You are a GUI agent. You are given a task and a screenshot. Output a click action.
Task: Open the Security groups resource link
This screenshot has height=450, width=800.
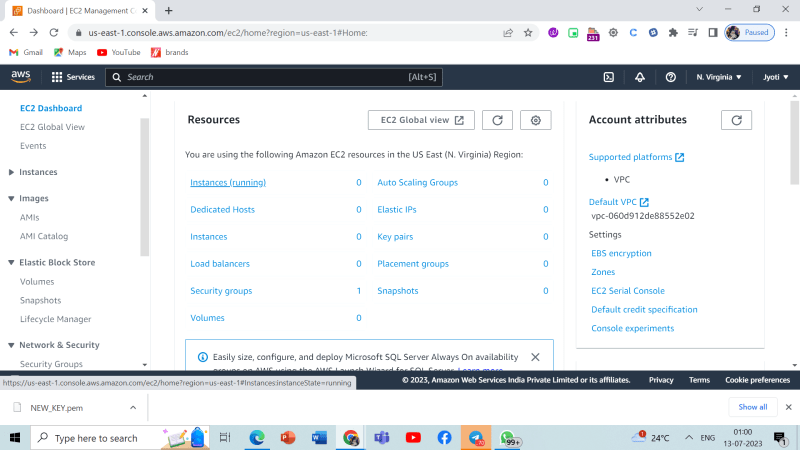point(221,291)
